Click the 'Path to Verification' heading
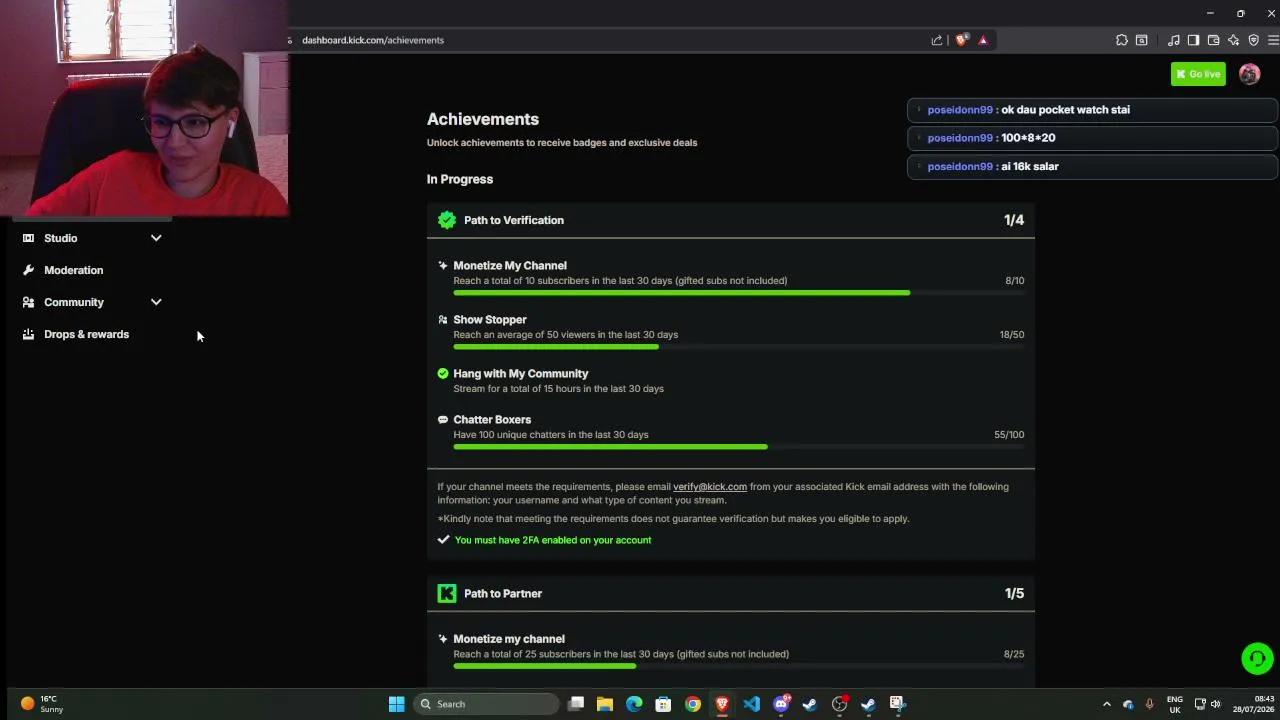 514,220
